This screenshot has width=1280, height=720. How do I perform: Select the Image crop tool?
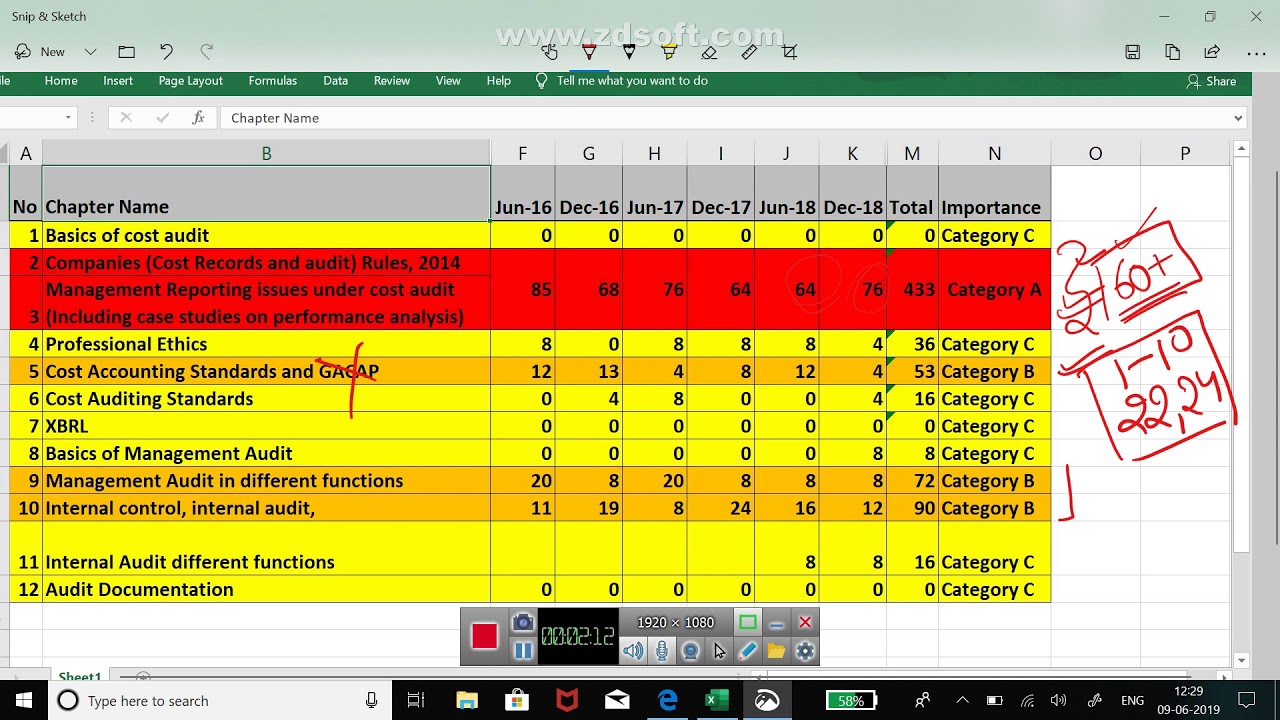point(789,52)
